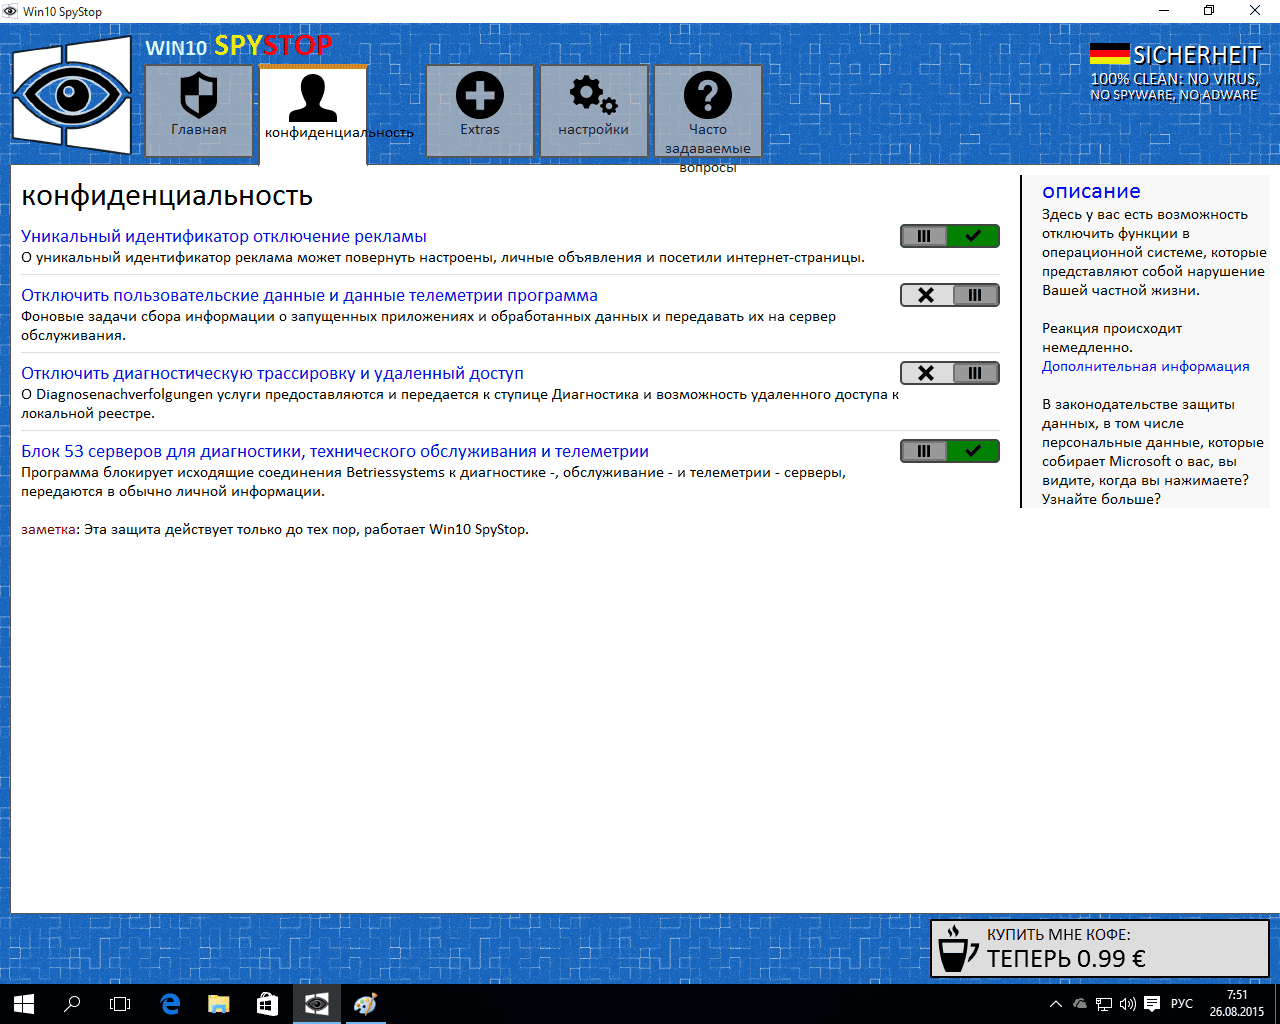
Task: Toggle diagnostic tracing and remote access switch
Action: click(950, 373)
